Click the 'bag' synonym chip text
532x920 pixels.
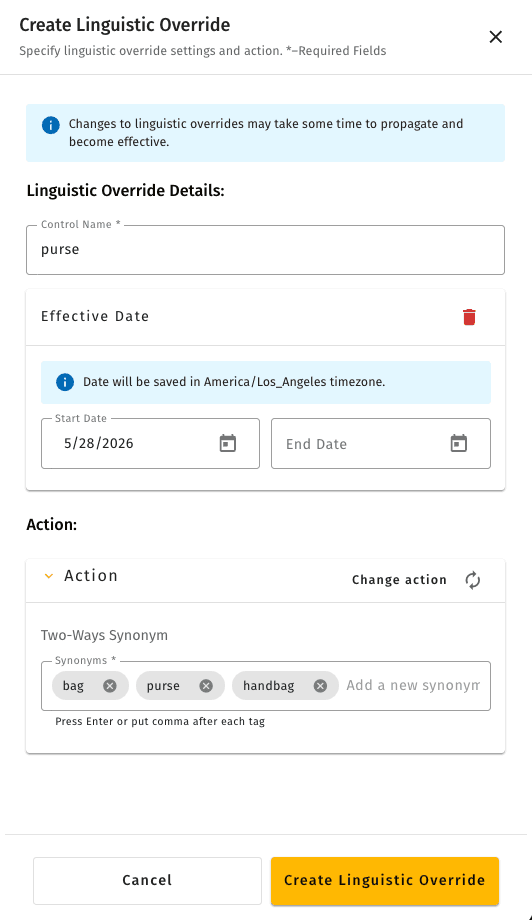73,686
